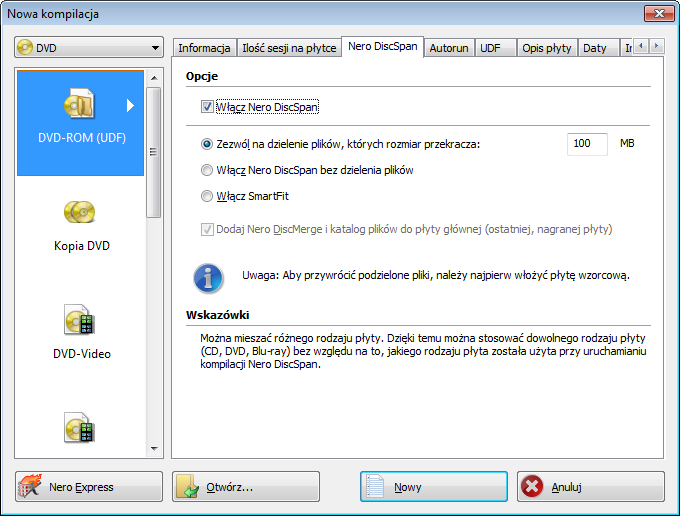The height and width of the screenshot is (516, 680).
Task: Select the Włącz SmartFit radio option
Action: click(207, 196)
